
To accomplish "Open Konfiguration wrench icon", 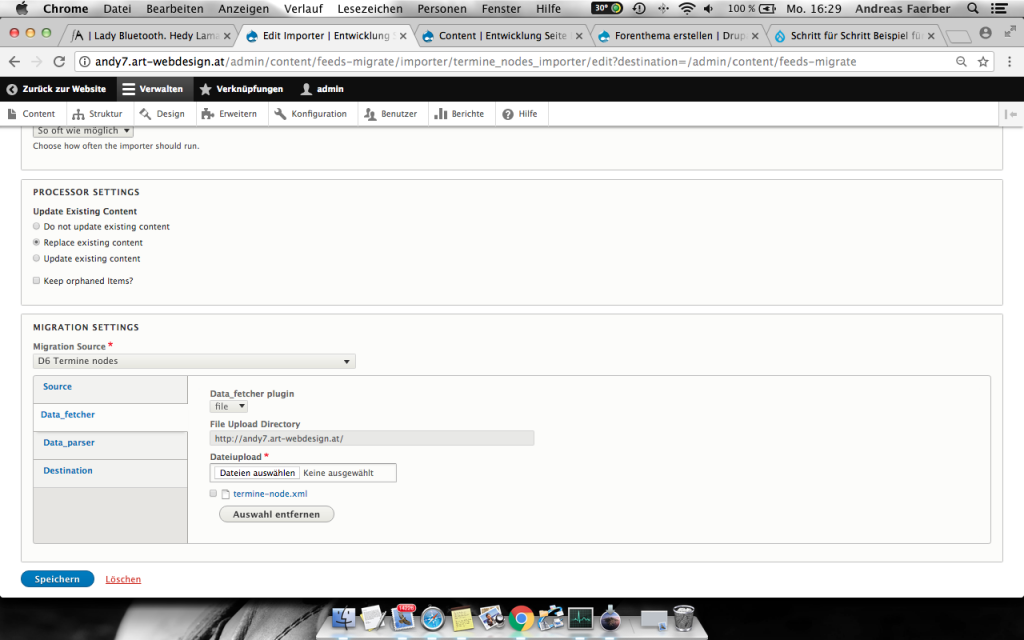I will click(280, 114).
